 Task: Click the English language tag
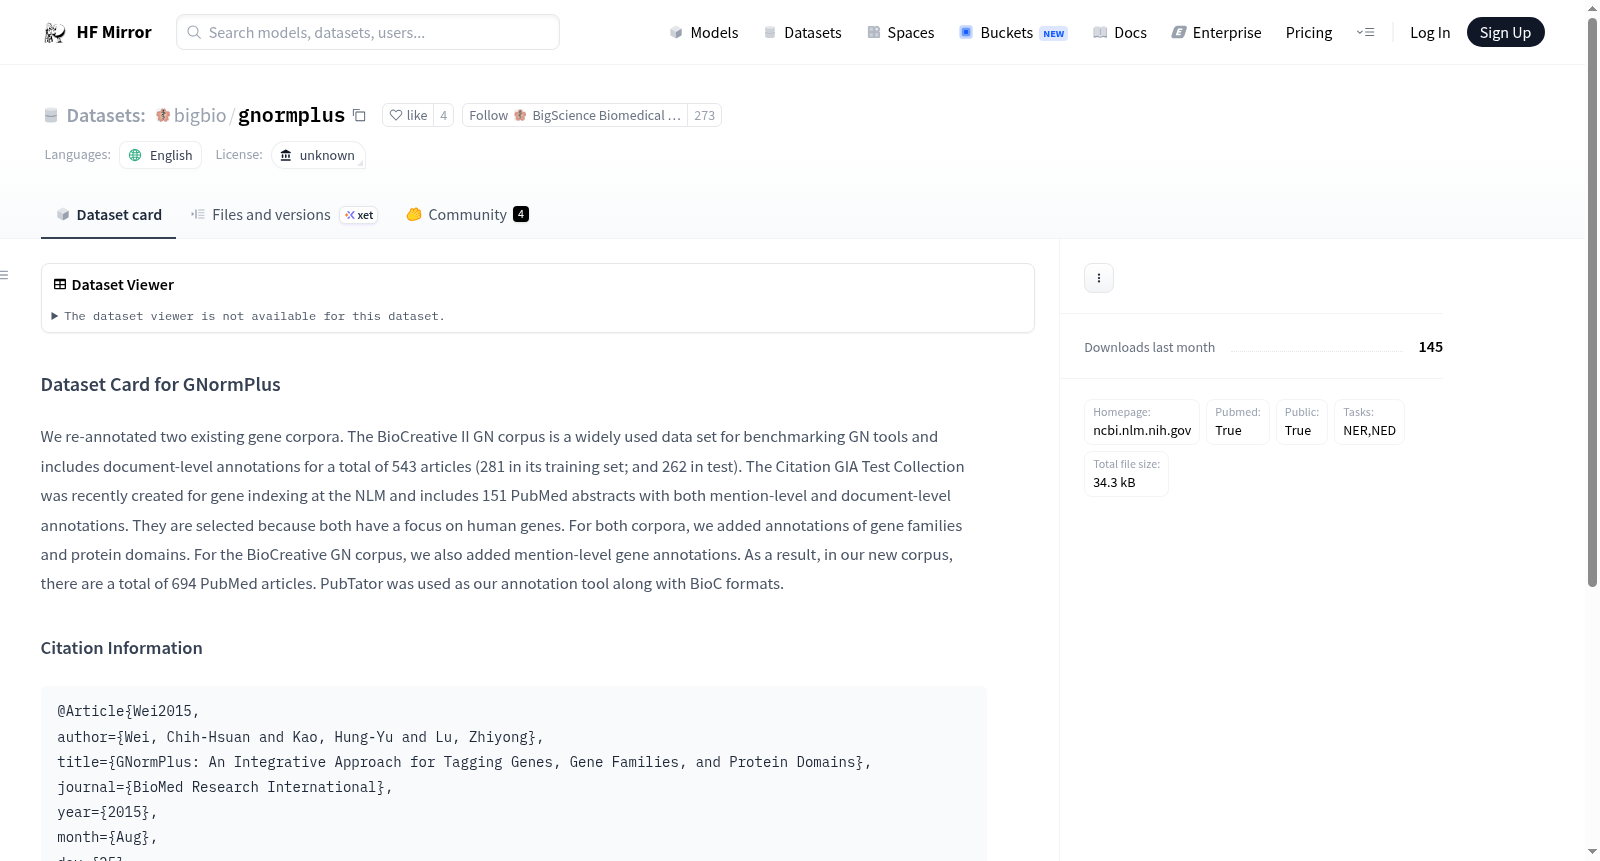[161, 155]
